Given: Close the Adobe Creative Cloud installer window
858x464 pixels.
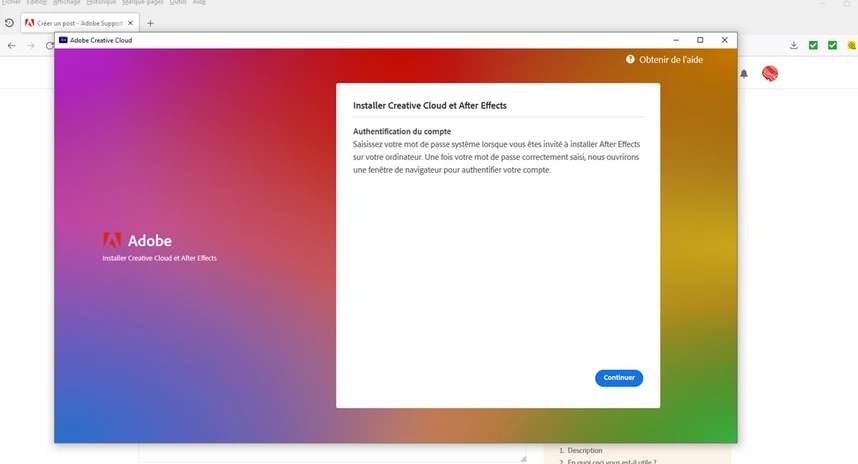Looking at the screenshot, I should (724, 40).
